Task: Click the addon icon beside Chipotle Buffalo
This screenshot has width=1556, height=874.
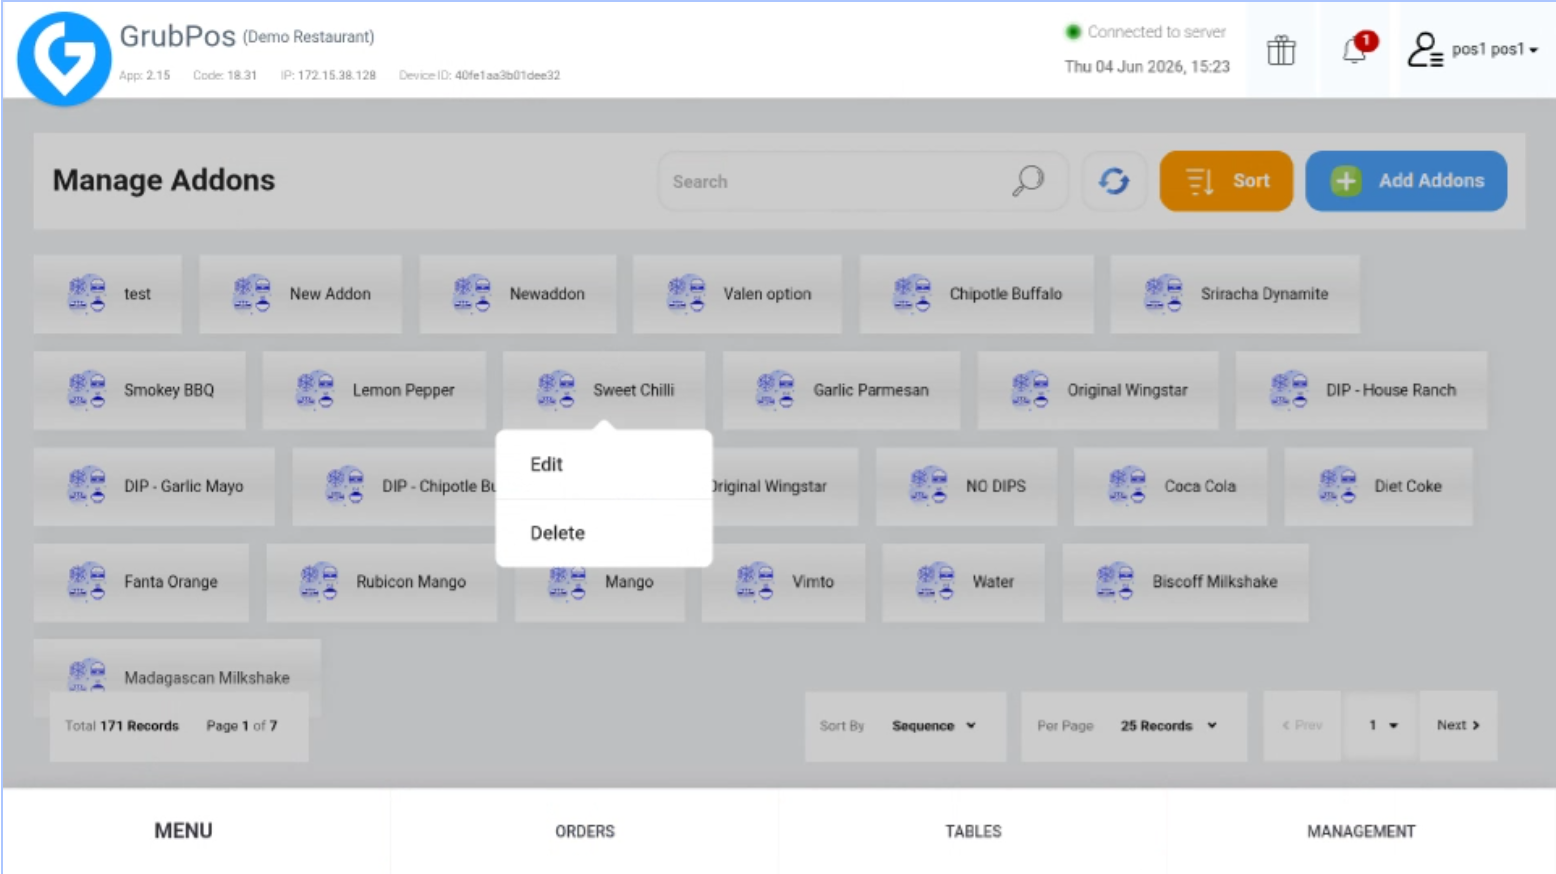Action: click(x=912, y=294)
